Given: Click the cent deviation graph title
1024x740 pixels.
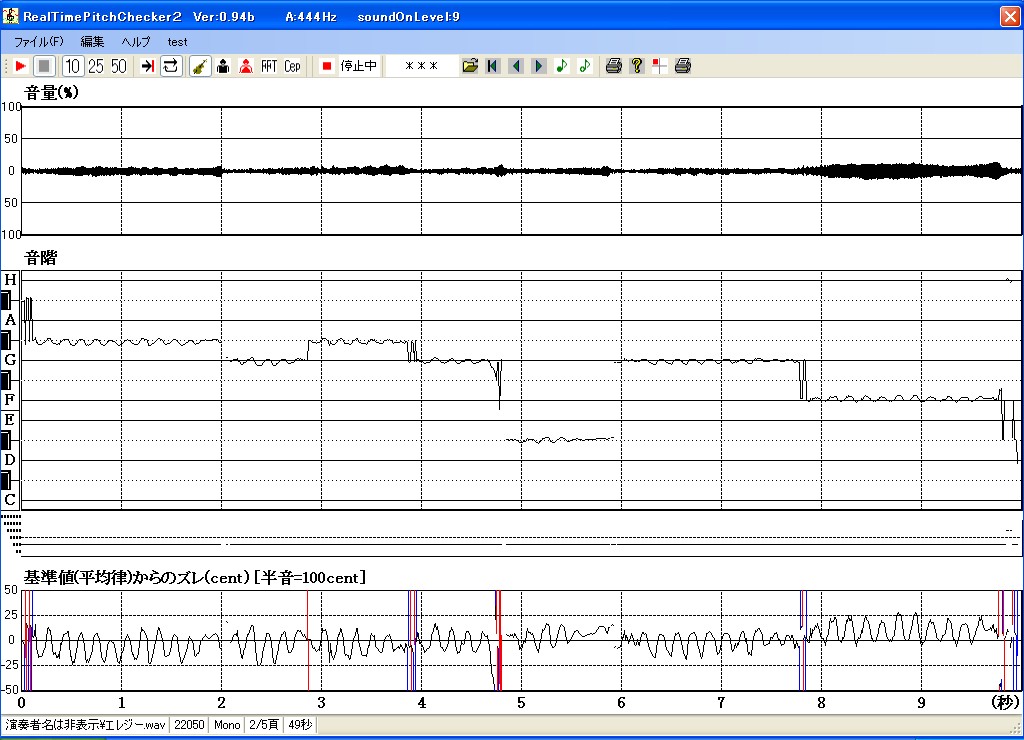Looking at the screenshot, I should click(x=195, y=577).
